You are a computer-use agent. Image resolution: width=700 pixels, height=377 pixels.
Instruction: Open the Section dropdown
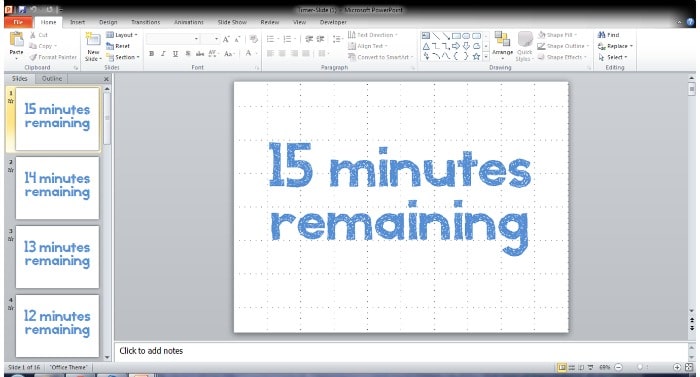pos(123,57)
